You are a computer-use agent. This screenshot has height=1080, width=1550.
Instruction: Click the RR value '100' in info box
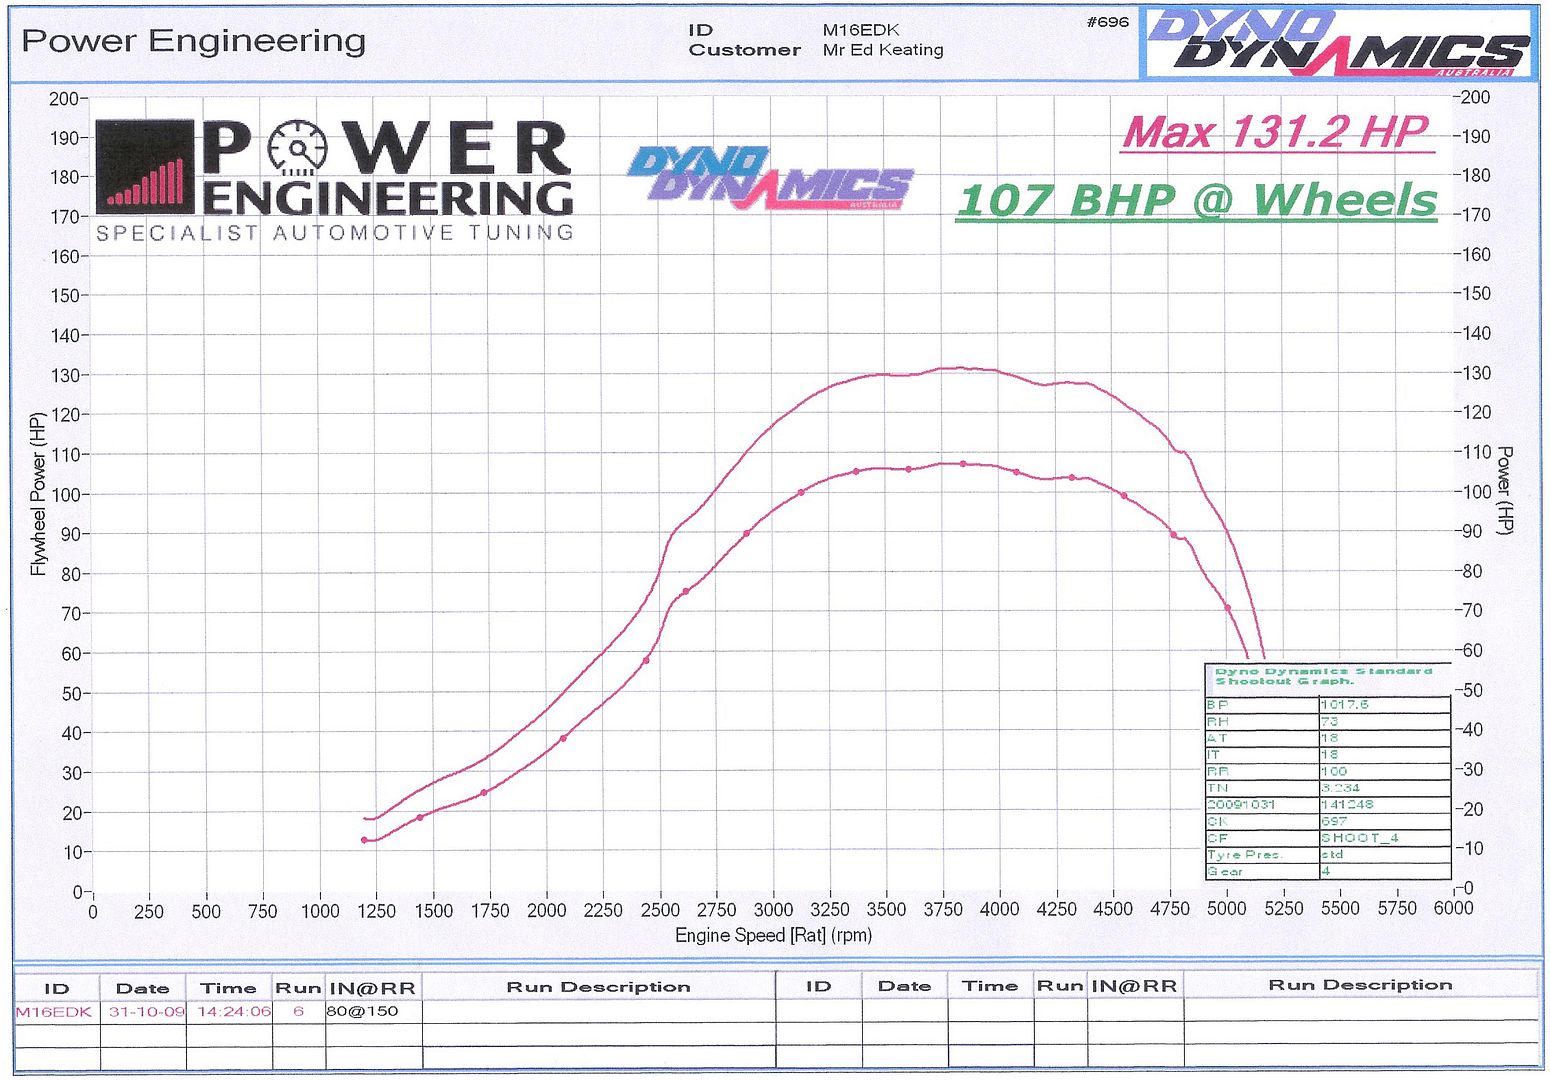tap(1334, 771)
